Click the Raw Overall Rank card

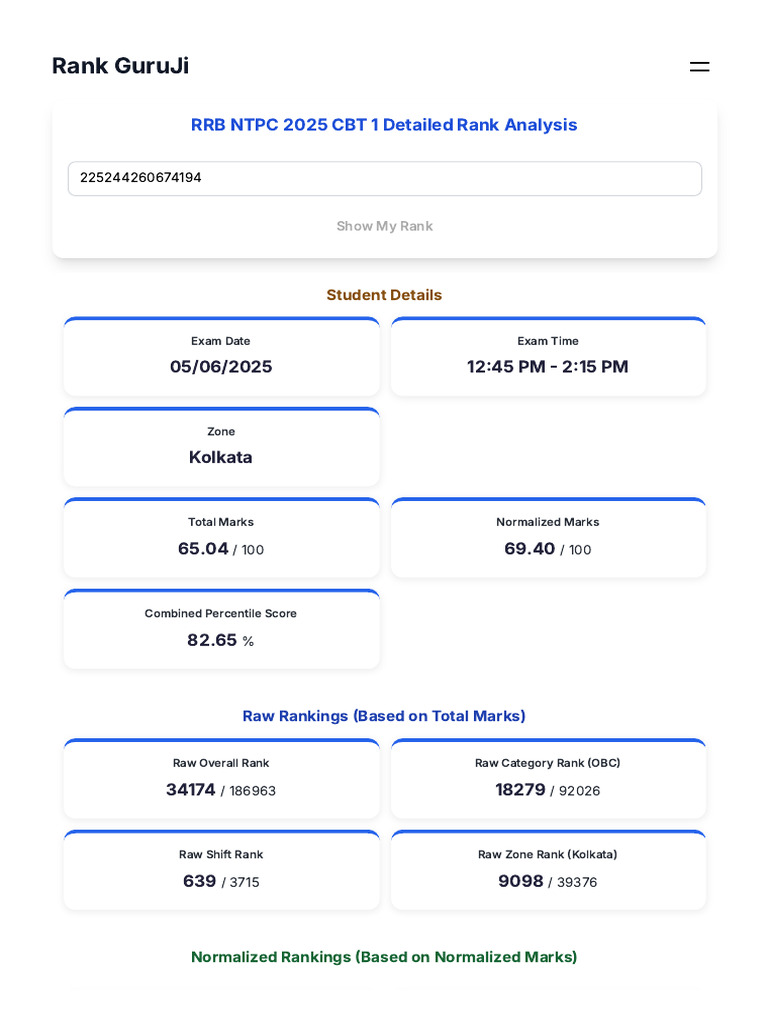click(221, 779)
